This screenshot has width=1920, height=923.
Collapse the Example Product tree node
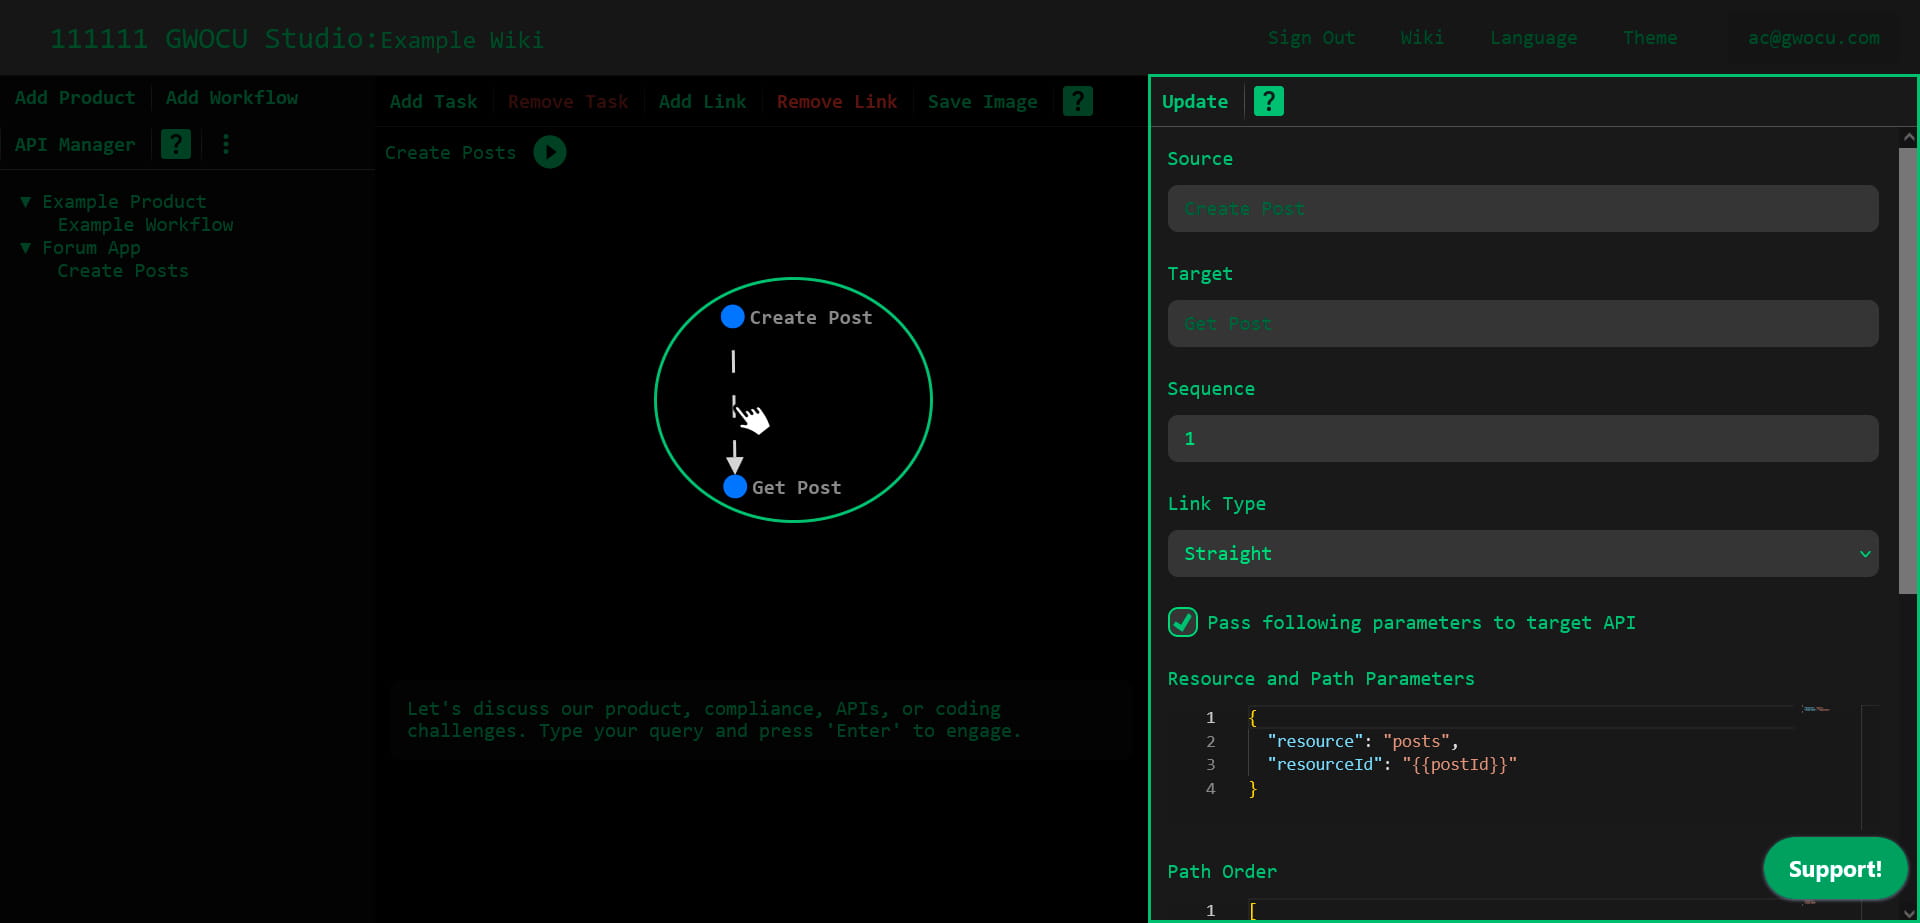[x=26, y=202]
